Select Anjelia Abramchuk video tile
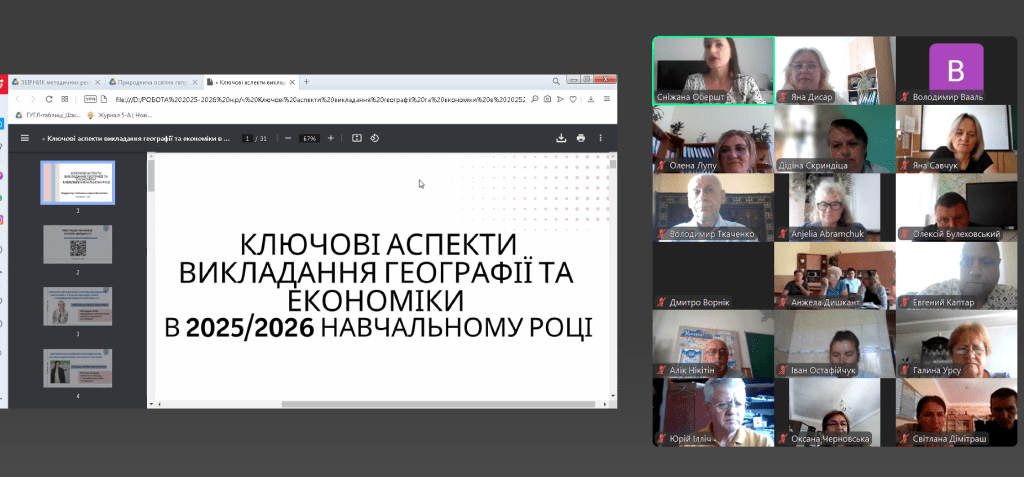Viewport: 1024px width, 477px height. pos(835,207)
